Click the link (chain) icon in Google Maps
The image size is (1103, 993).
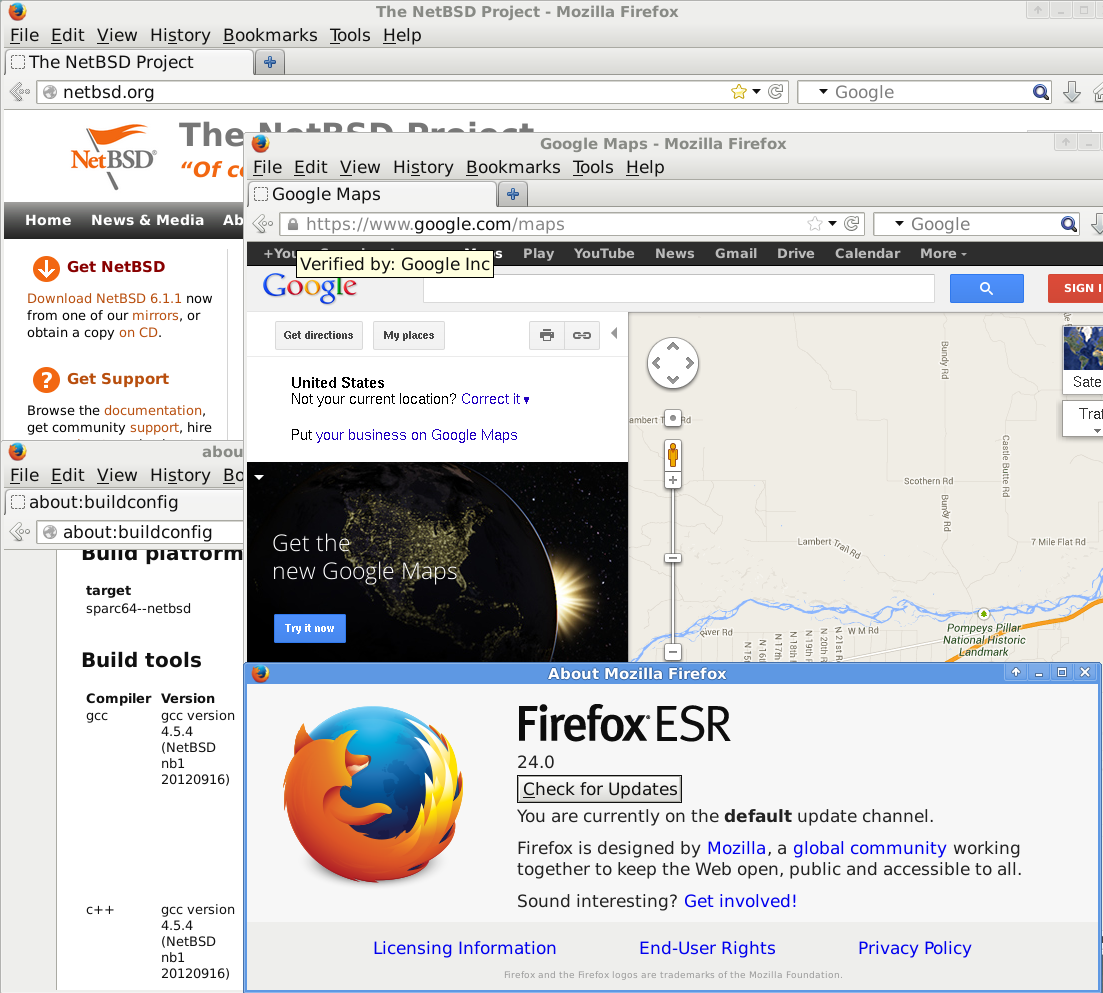click(x=582, y=335)
